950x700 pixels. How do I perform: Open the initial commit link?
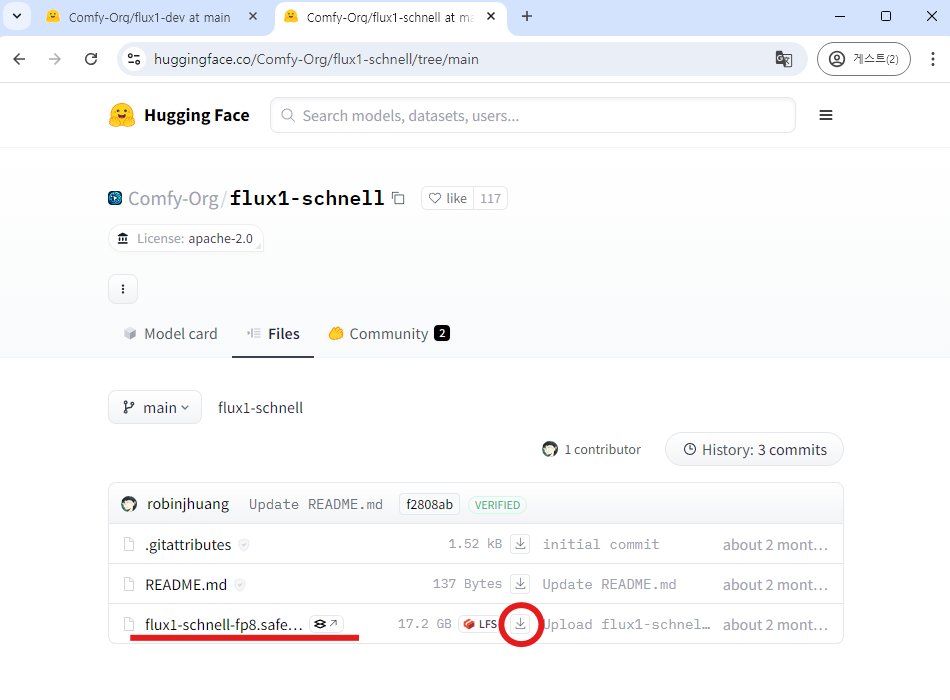pyautogui.click(x=600, y=544)
